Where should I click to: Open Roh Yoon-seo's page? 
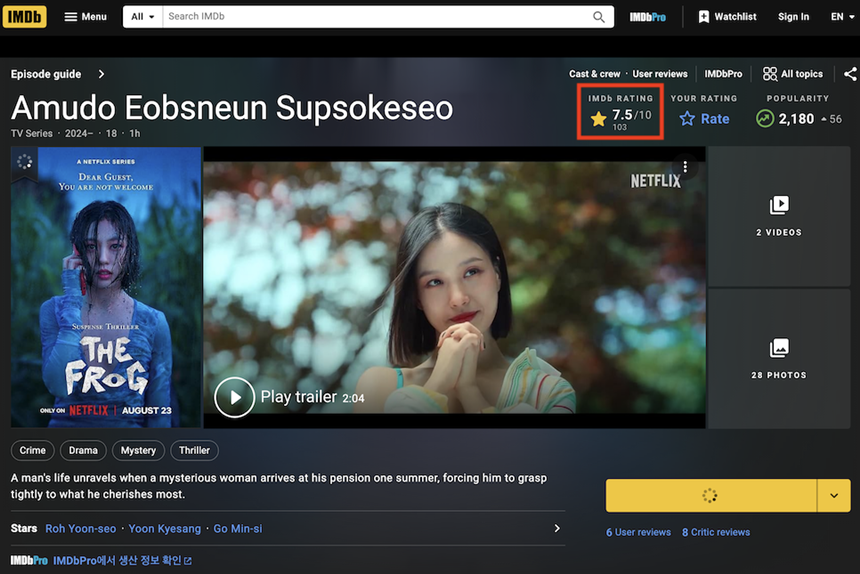81,528
